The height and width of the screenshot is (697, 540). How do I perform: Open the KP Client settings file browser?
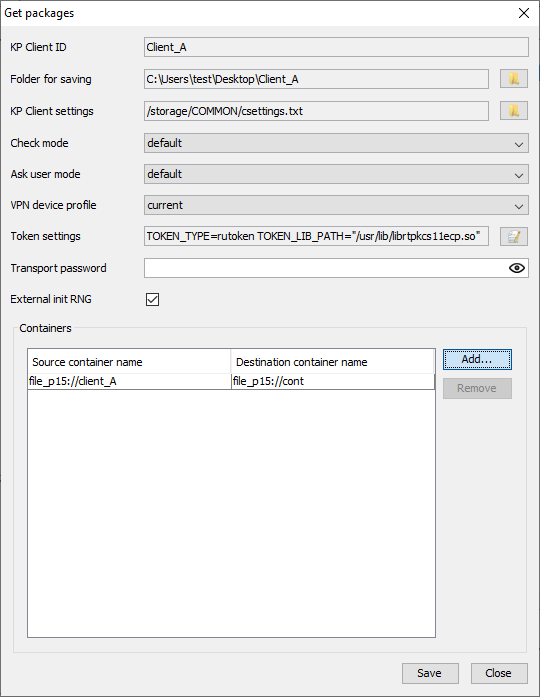click(x=514, y=111)
